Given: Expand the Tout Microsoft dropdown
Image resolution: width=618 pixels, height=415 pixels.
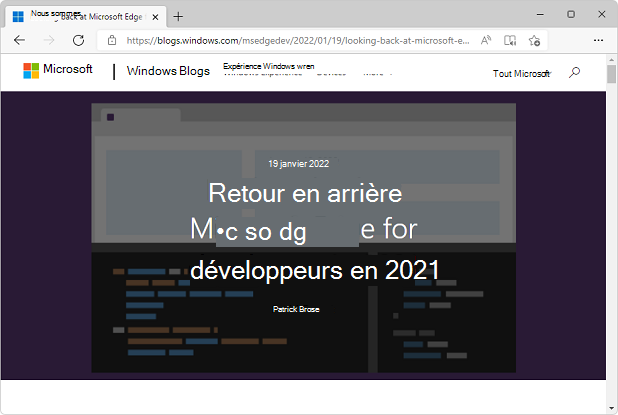Looking at the screenshot, I should 521,74.
